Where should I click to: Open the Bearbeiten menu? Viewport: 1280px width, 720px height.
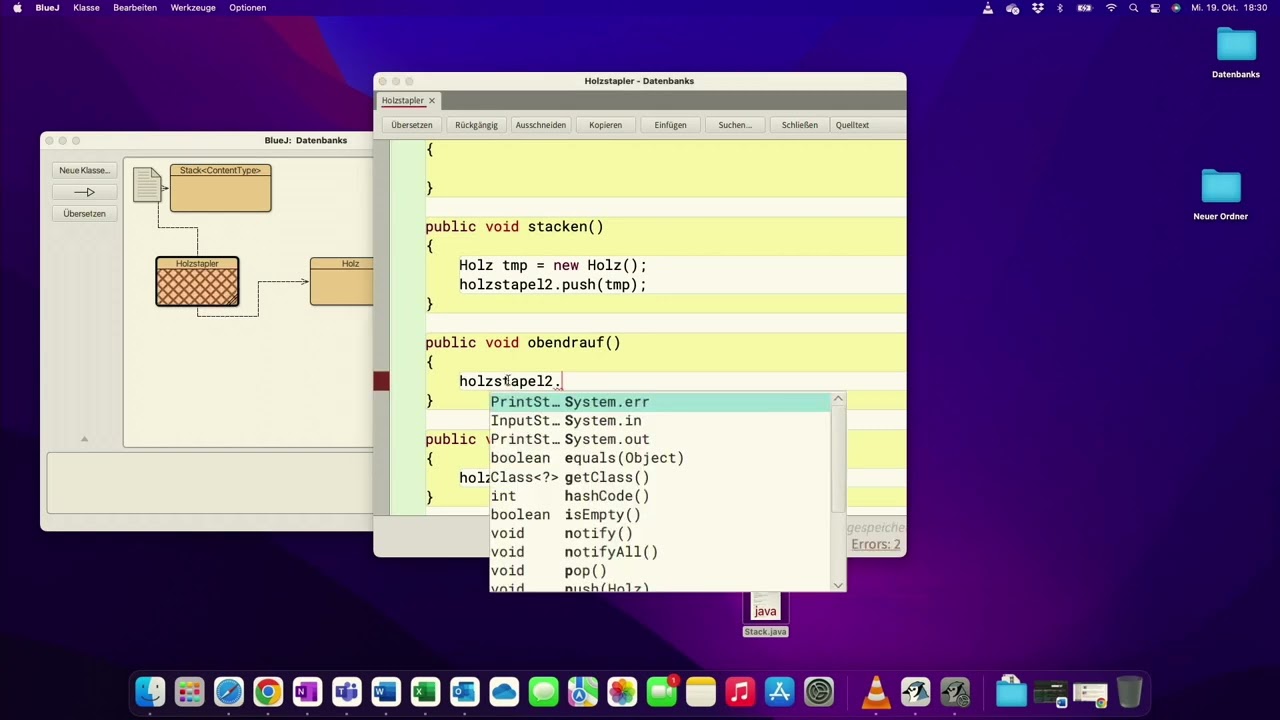click(135, 8)
